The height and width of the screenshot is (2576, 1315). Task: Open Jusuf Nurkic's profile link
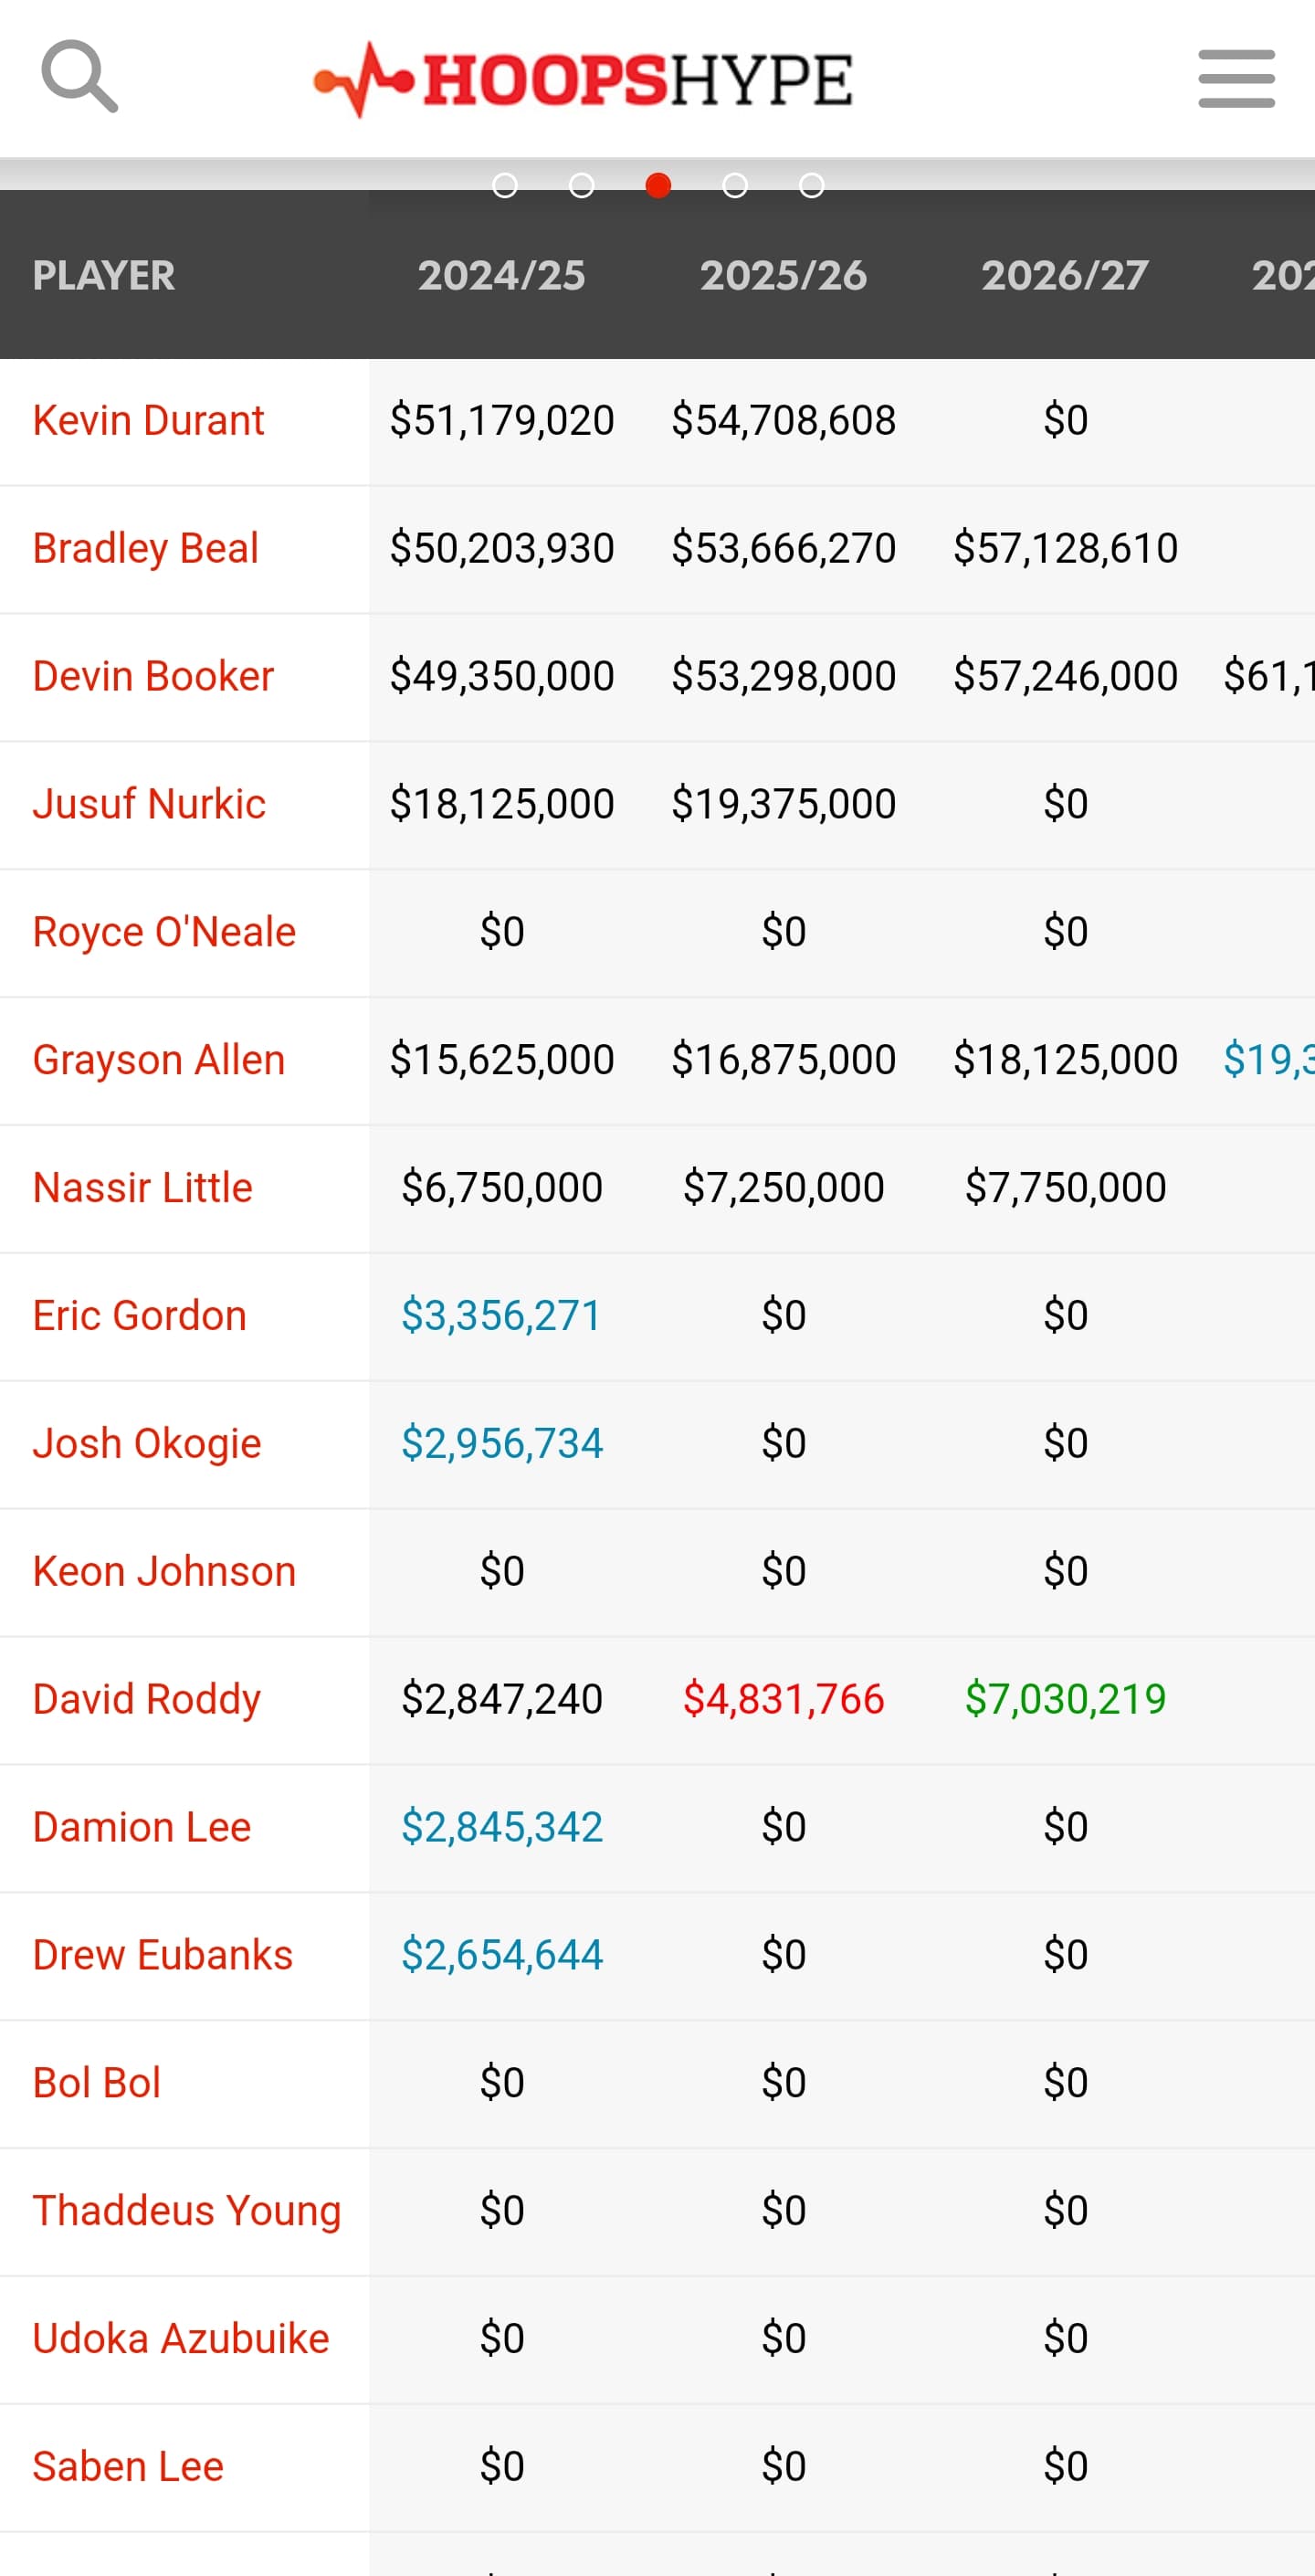pyautogui.click(x=149, y=804)
